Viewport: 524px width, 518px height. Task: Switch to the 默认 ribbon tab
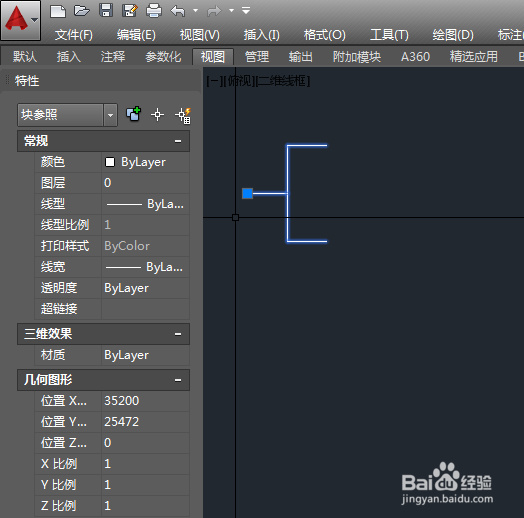[25, 56]
